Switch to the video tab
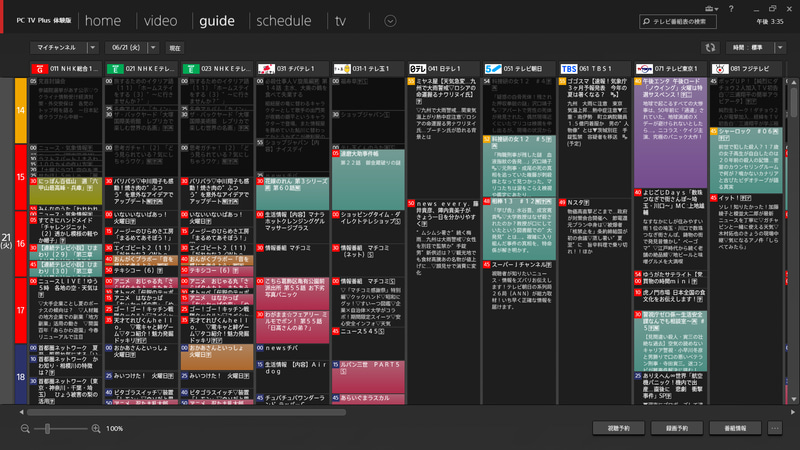800x450 pixels. coord(161,21)
